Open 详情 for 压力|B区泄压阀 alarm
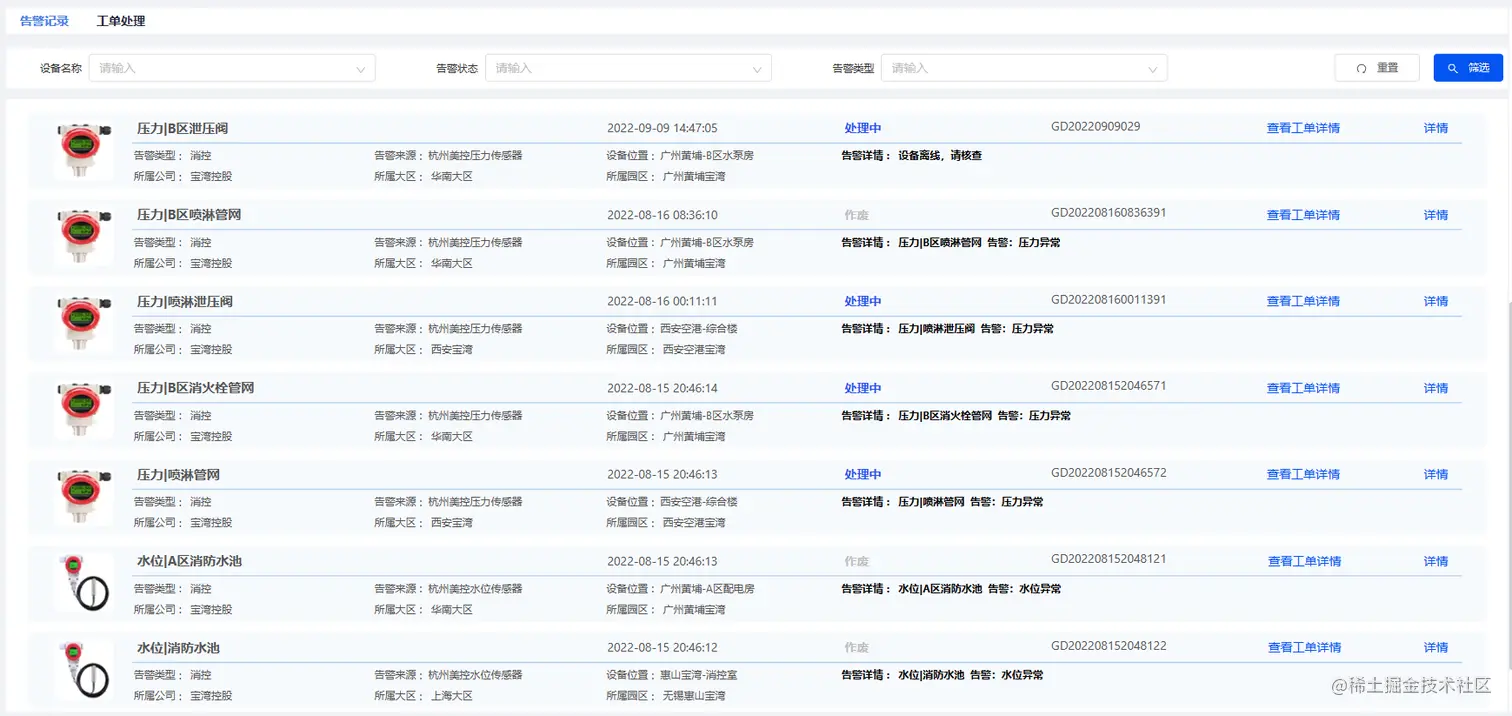 (1436, 128)
